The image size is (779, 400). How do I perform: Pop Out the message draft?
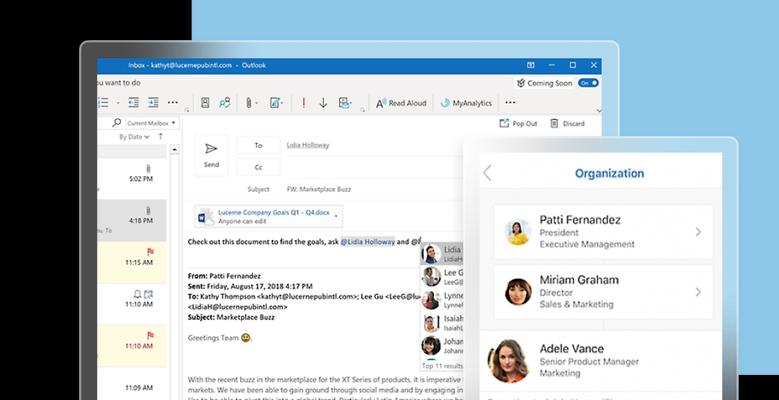518,123
